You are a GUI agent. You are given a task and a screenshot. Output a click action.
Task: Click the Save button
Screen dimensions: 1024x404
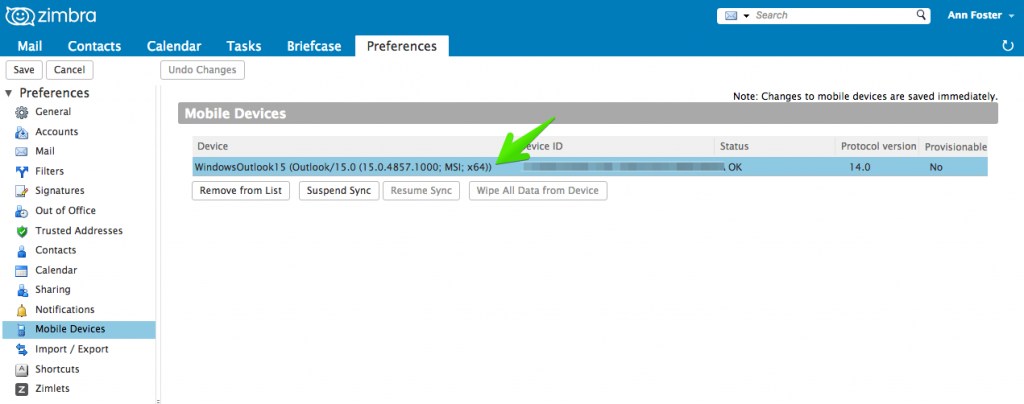[x=24, y=70]
